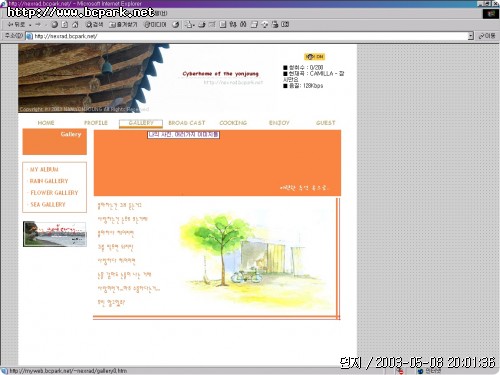Expand the Back button history dropdown
500x375 pixels.
point(30,25)
